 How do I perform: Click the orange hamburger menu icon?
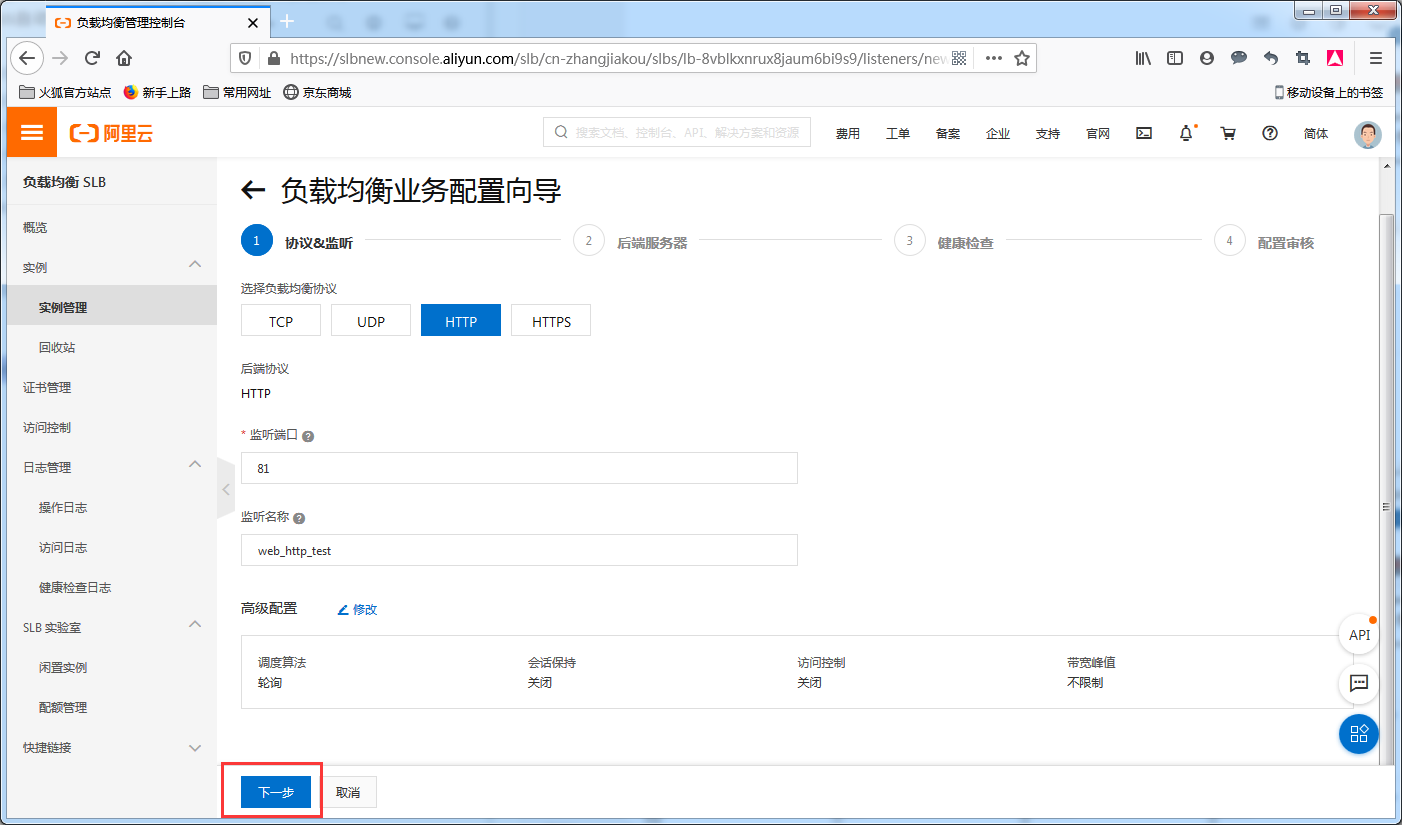coord(31,131)
